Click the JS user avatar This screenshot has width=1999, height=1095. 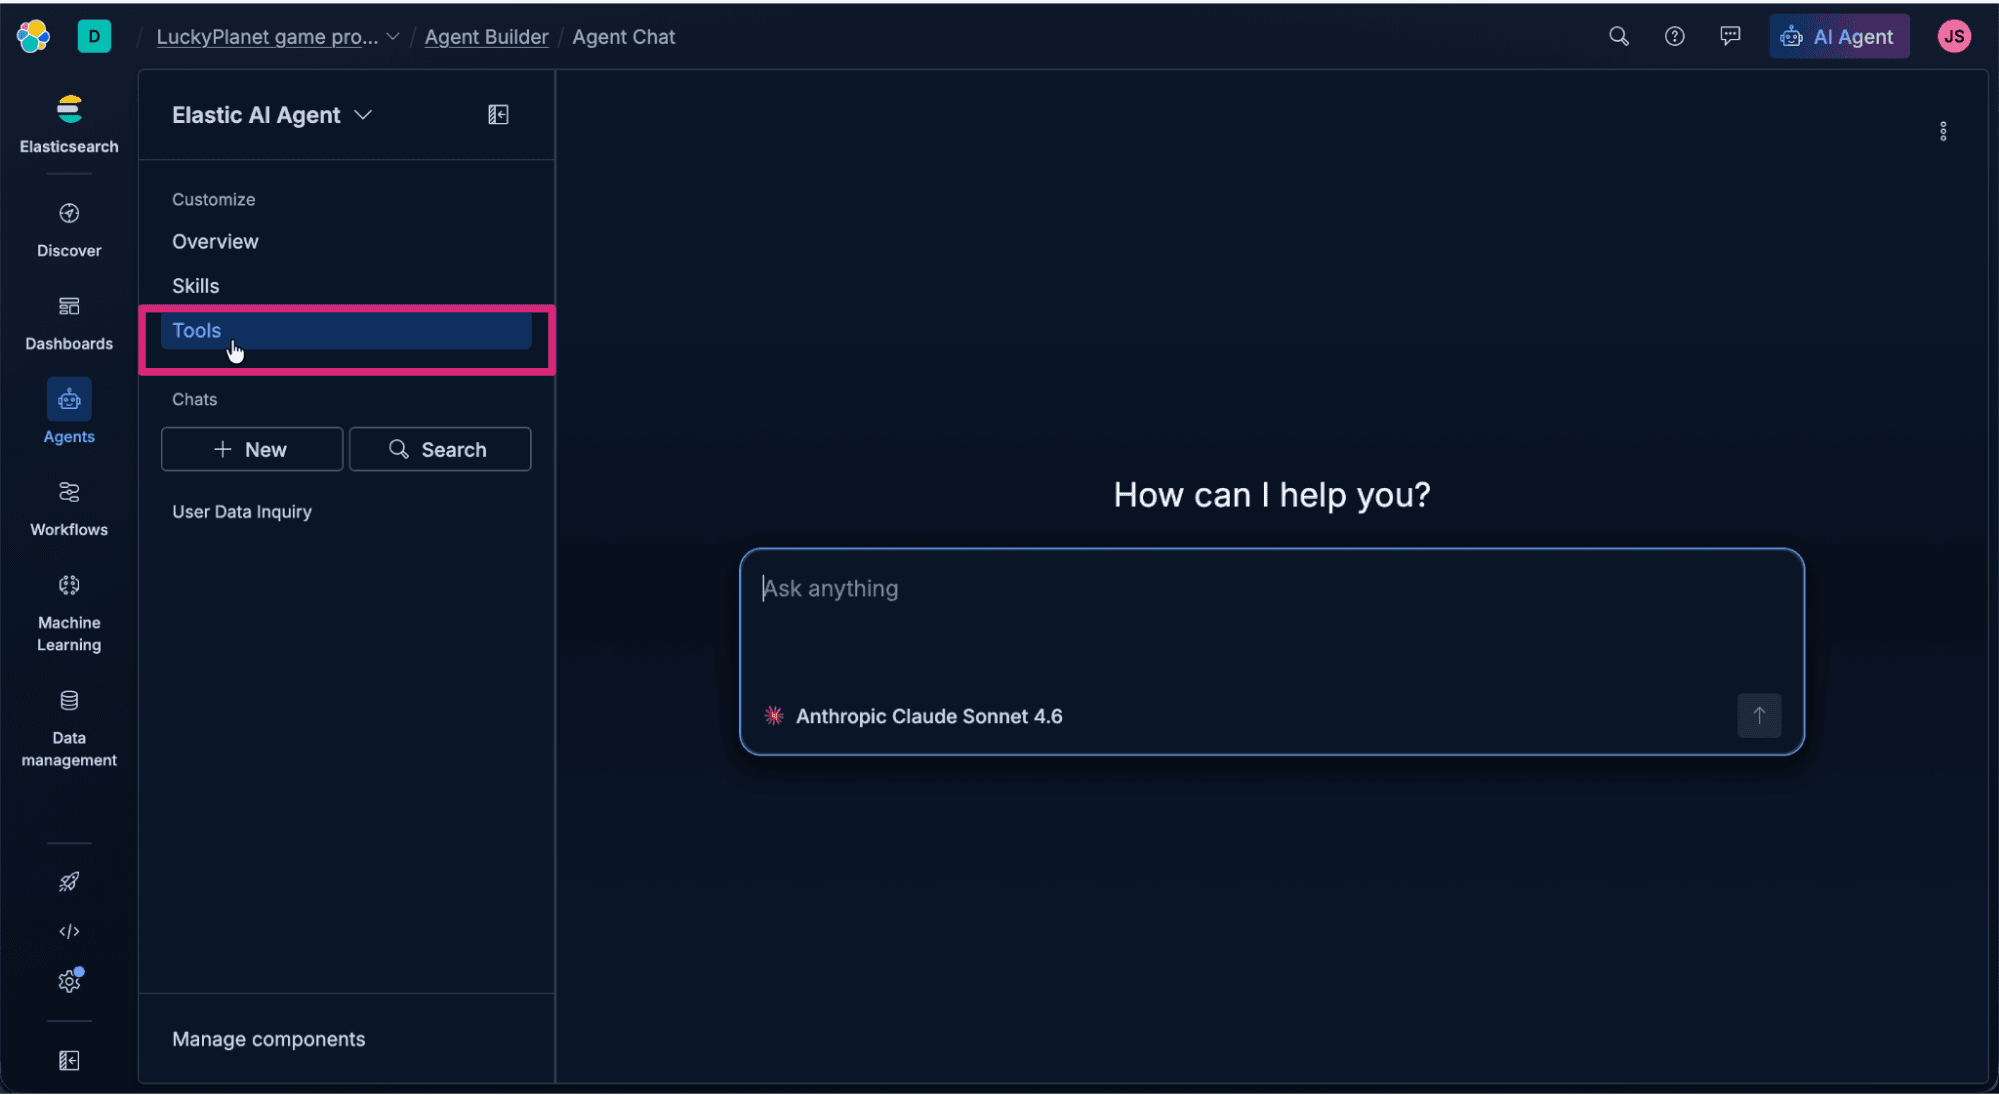point(1954,36)
